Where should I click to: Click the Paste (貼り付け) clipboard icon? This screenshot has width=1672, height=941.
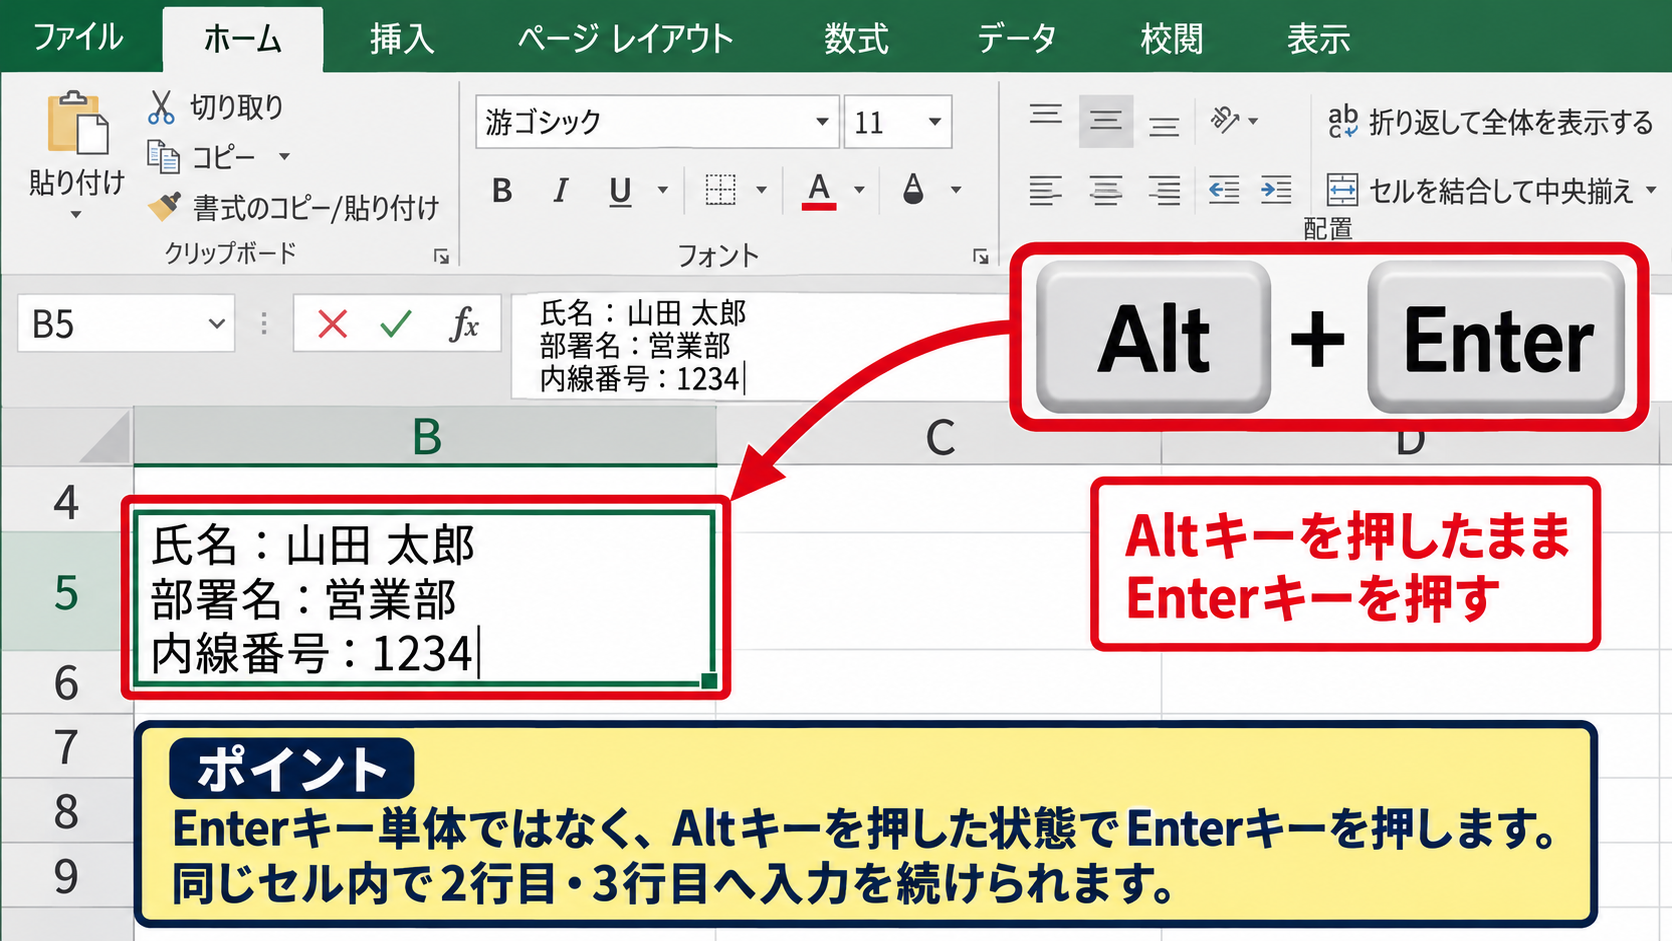pos(76,123)
